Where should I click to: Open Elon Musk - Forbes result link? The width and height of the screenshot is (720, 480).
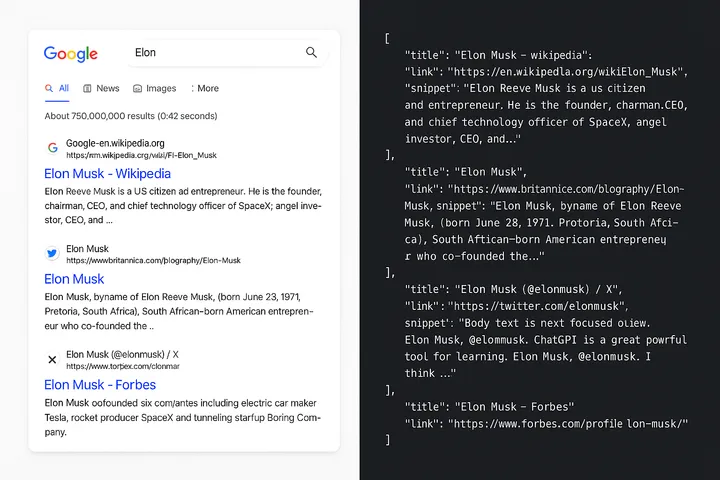(100, 385)
